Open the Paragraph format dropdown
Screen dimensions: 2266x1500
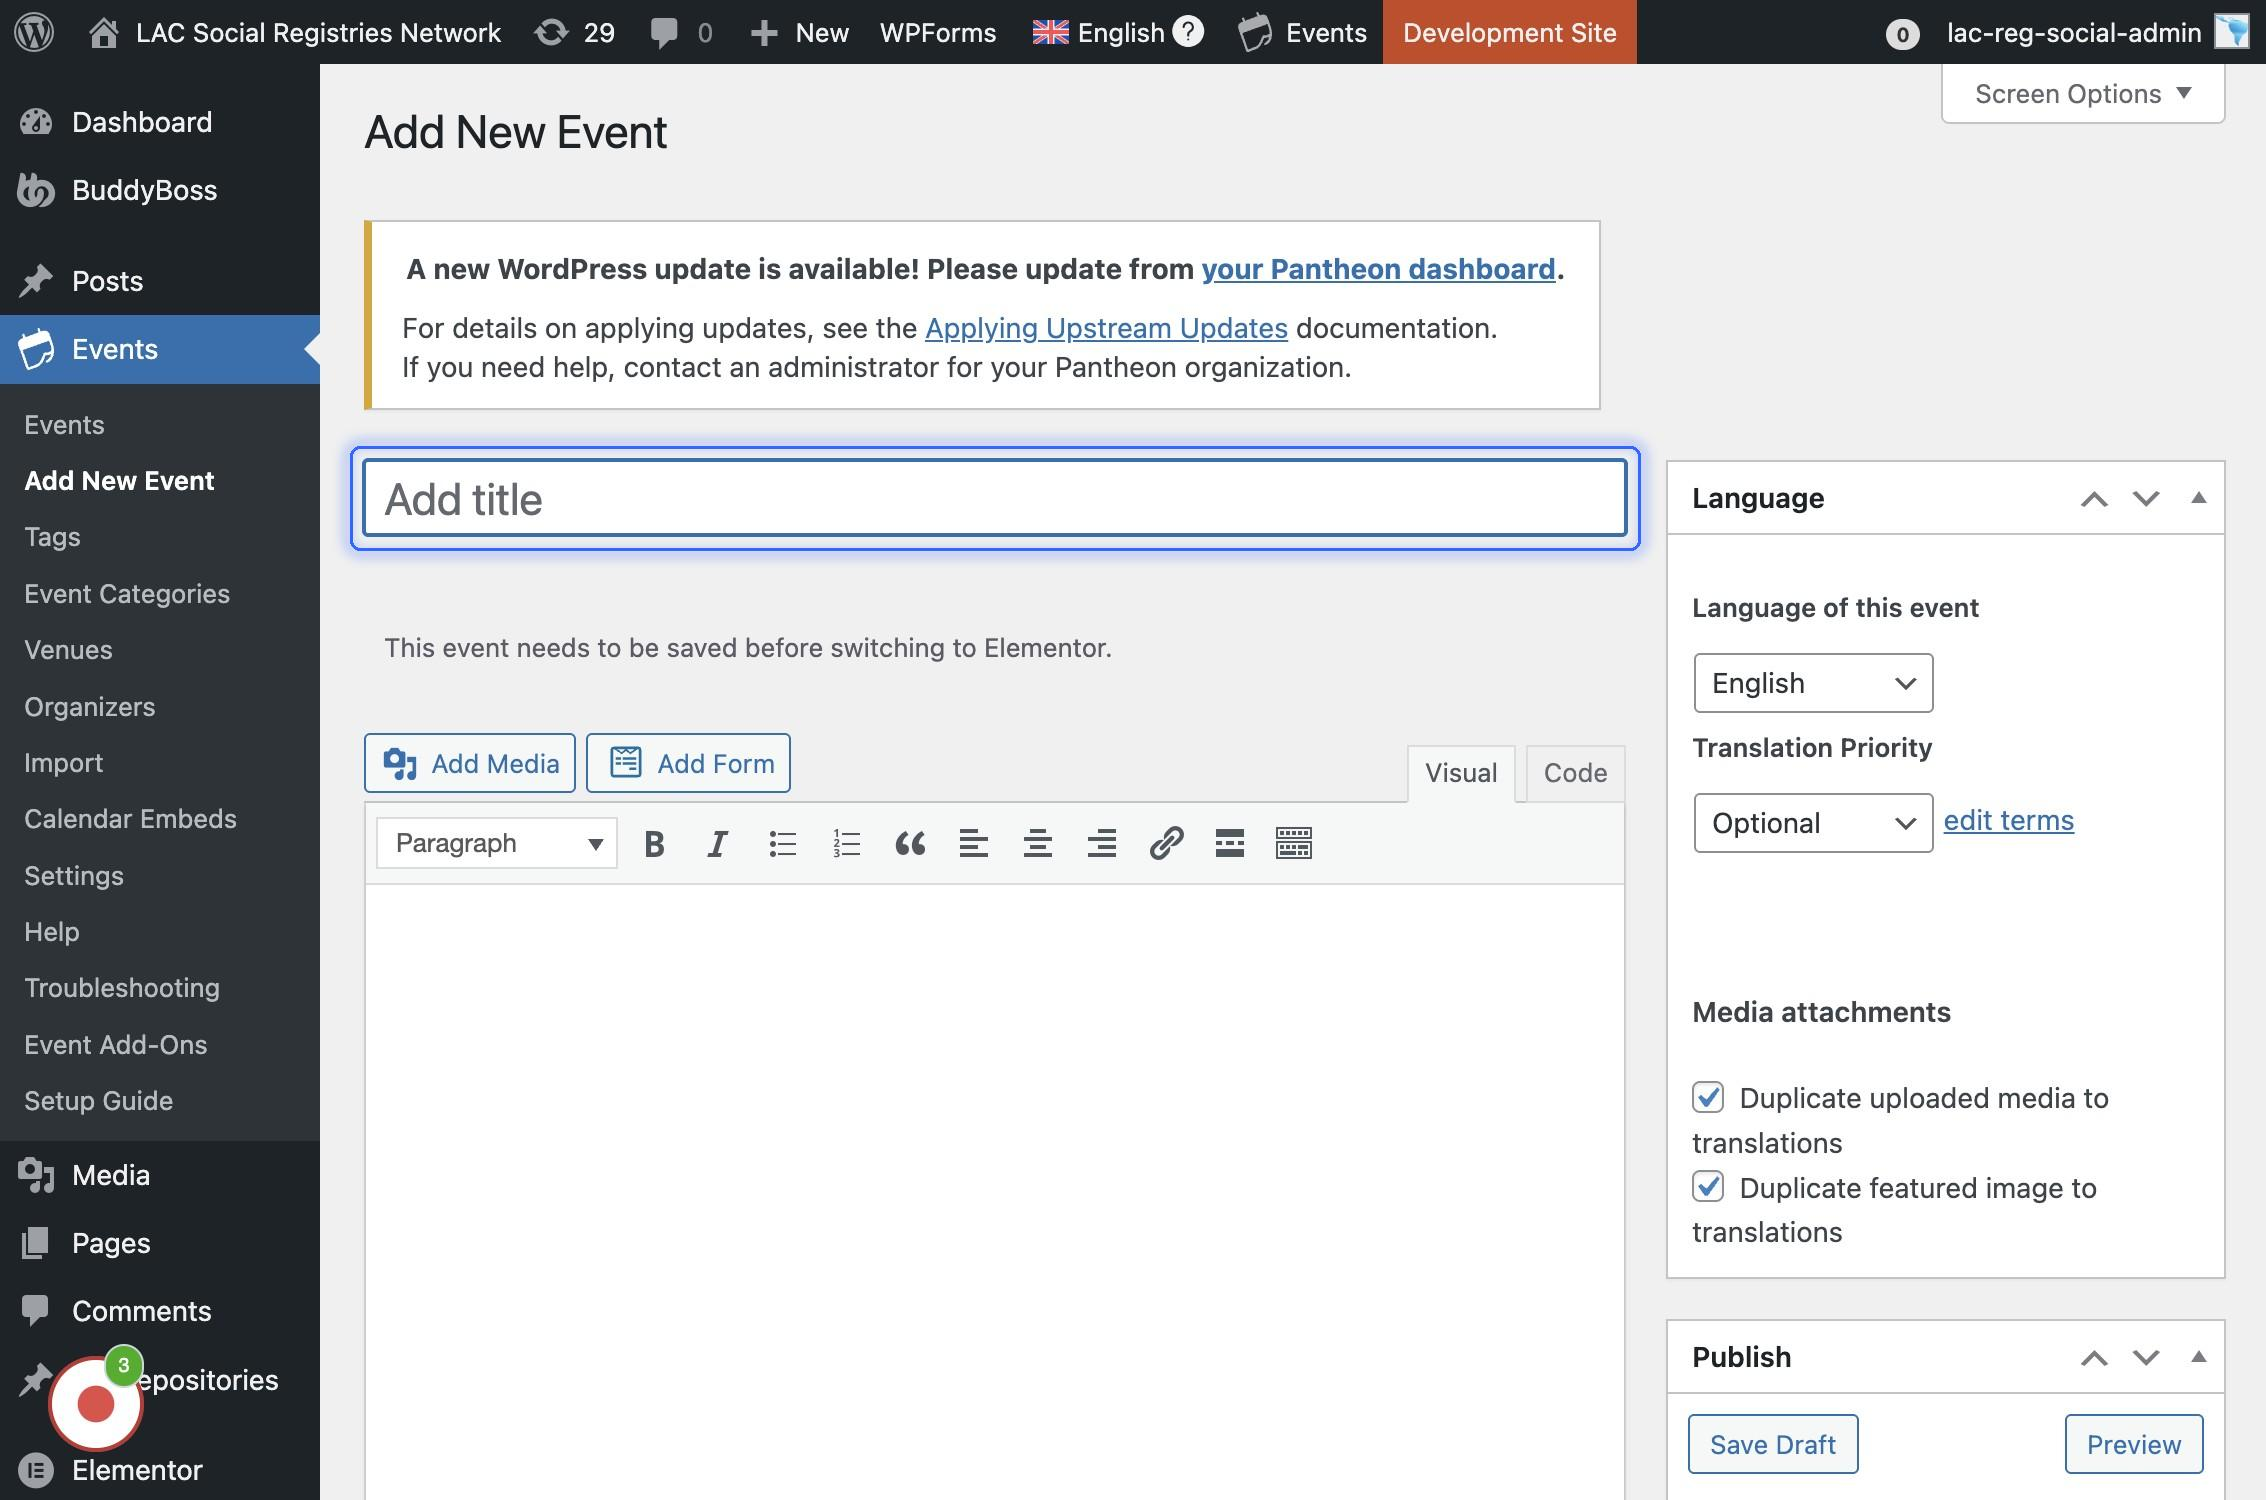[497, 843]
